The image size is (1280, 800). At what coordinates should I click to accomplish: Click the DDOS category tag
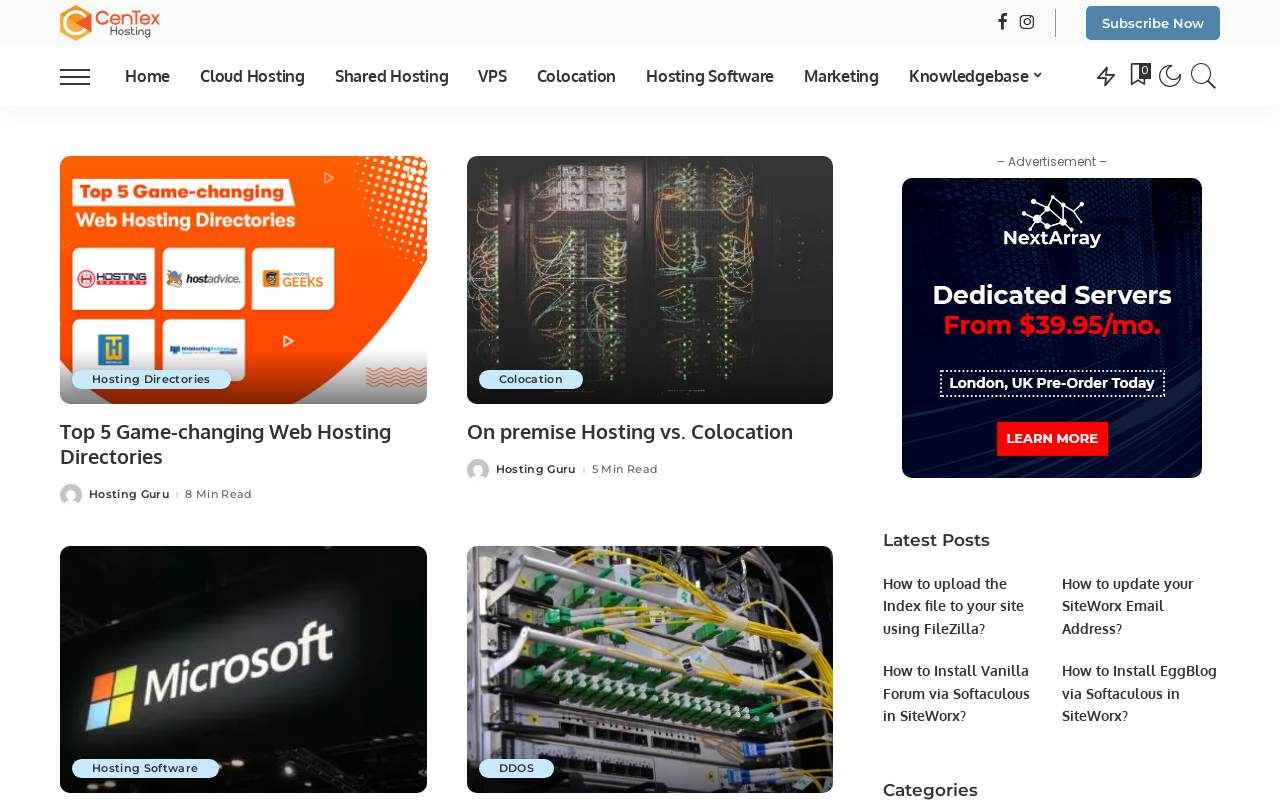pos(516,768)
